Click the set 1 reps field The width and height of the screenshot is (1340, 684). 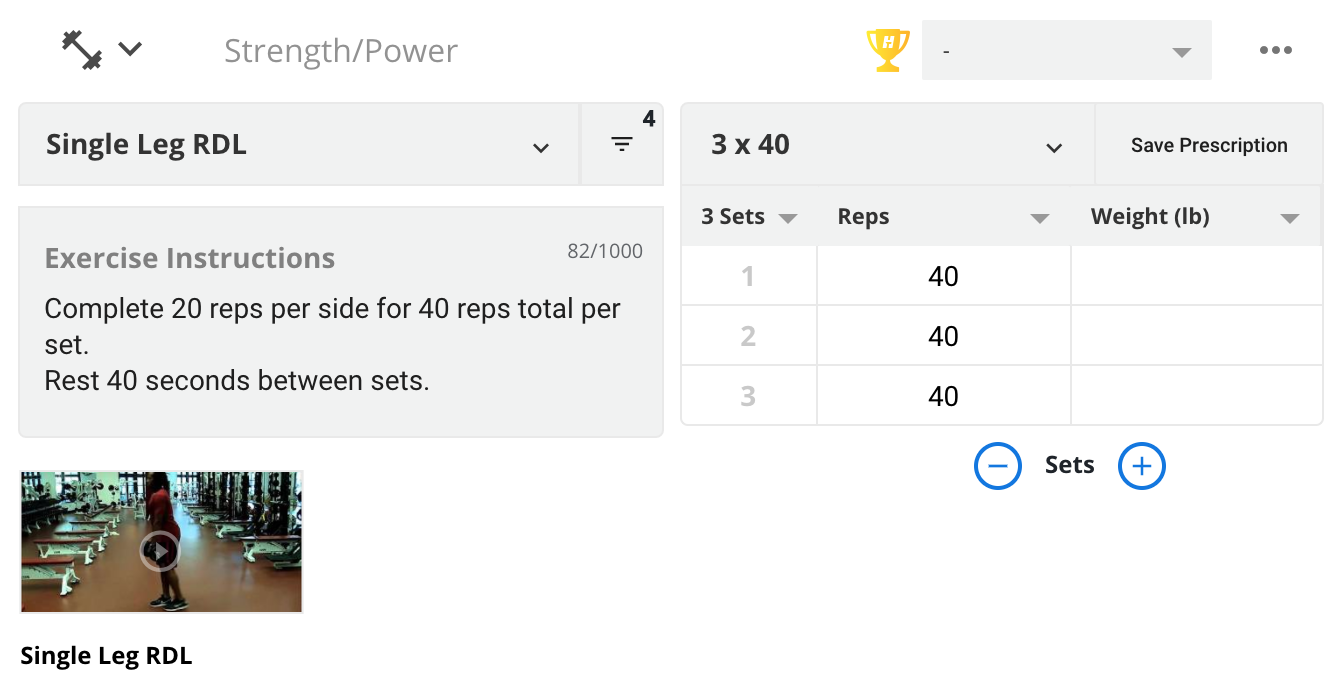coord(943,276)
